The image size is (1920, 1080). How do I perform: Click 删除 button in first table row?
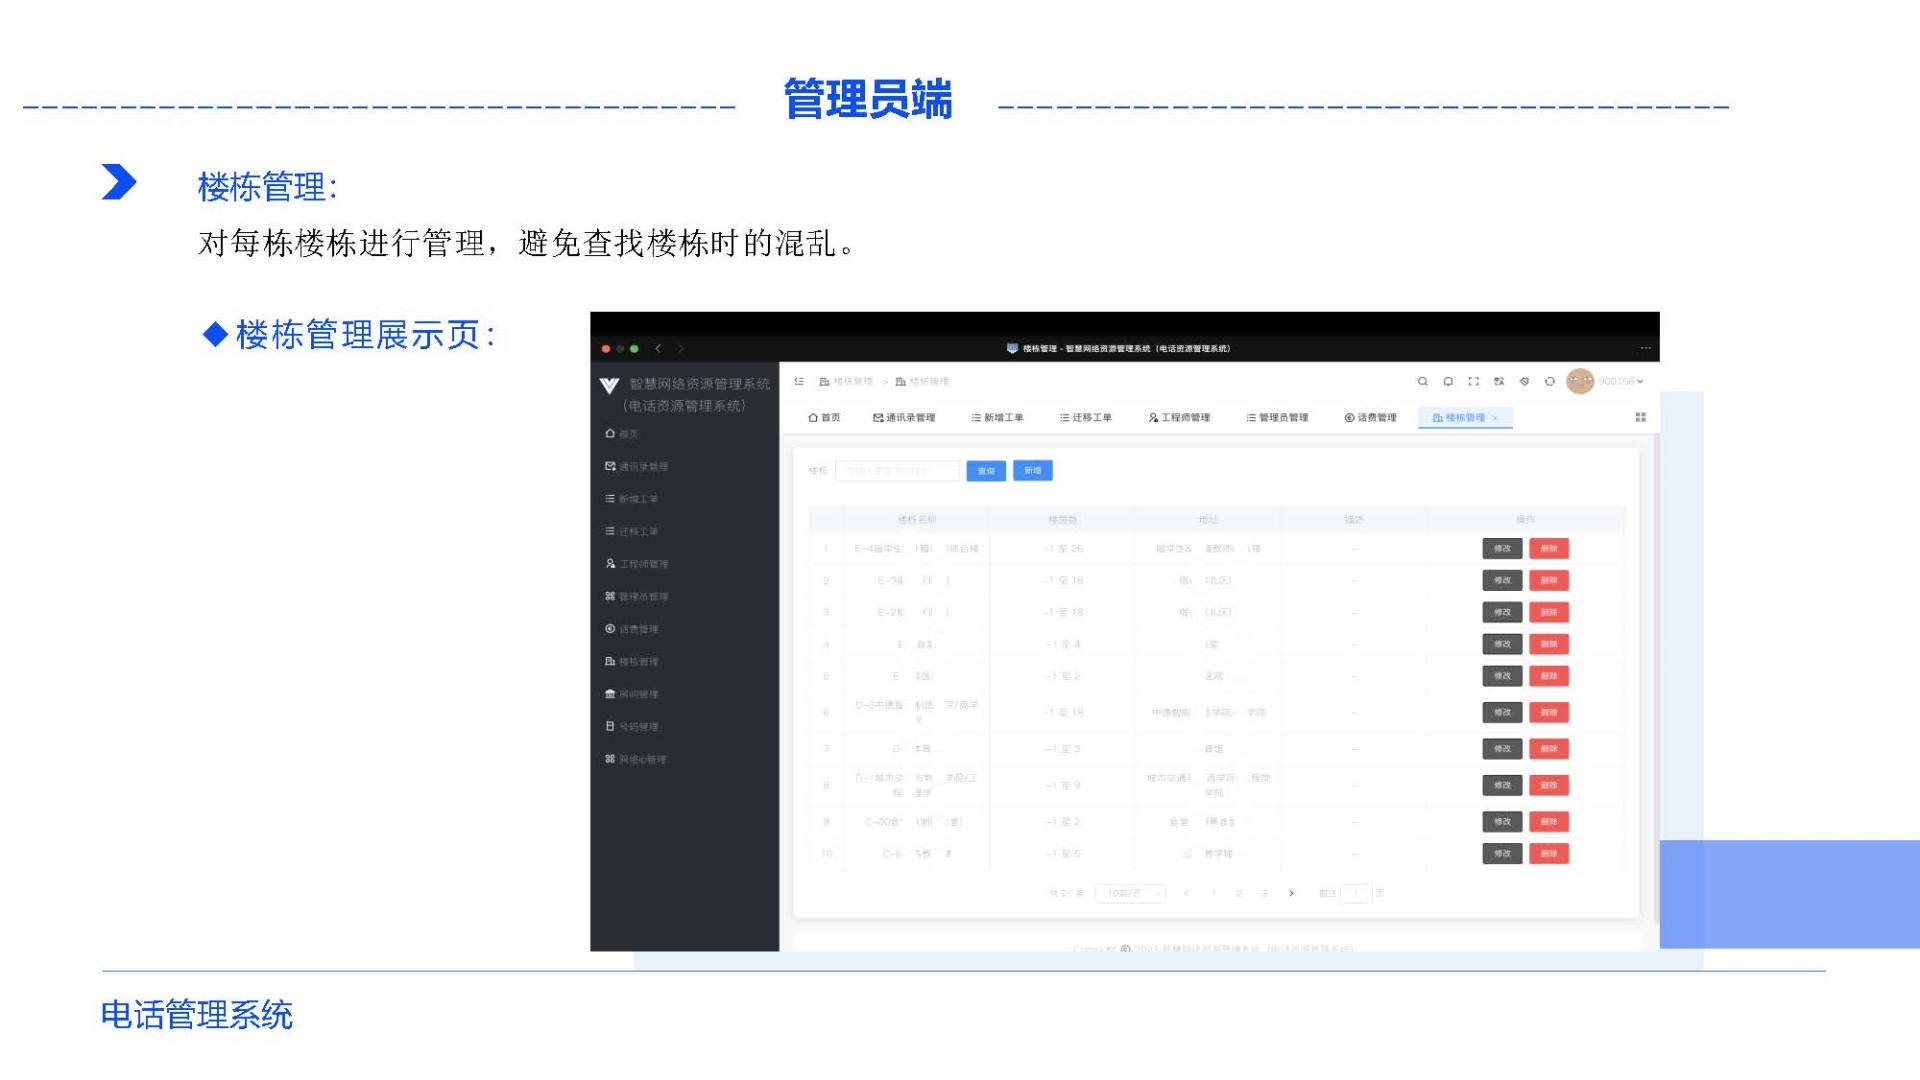1548,548
